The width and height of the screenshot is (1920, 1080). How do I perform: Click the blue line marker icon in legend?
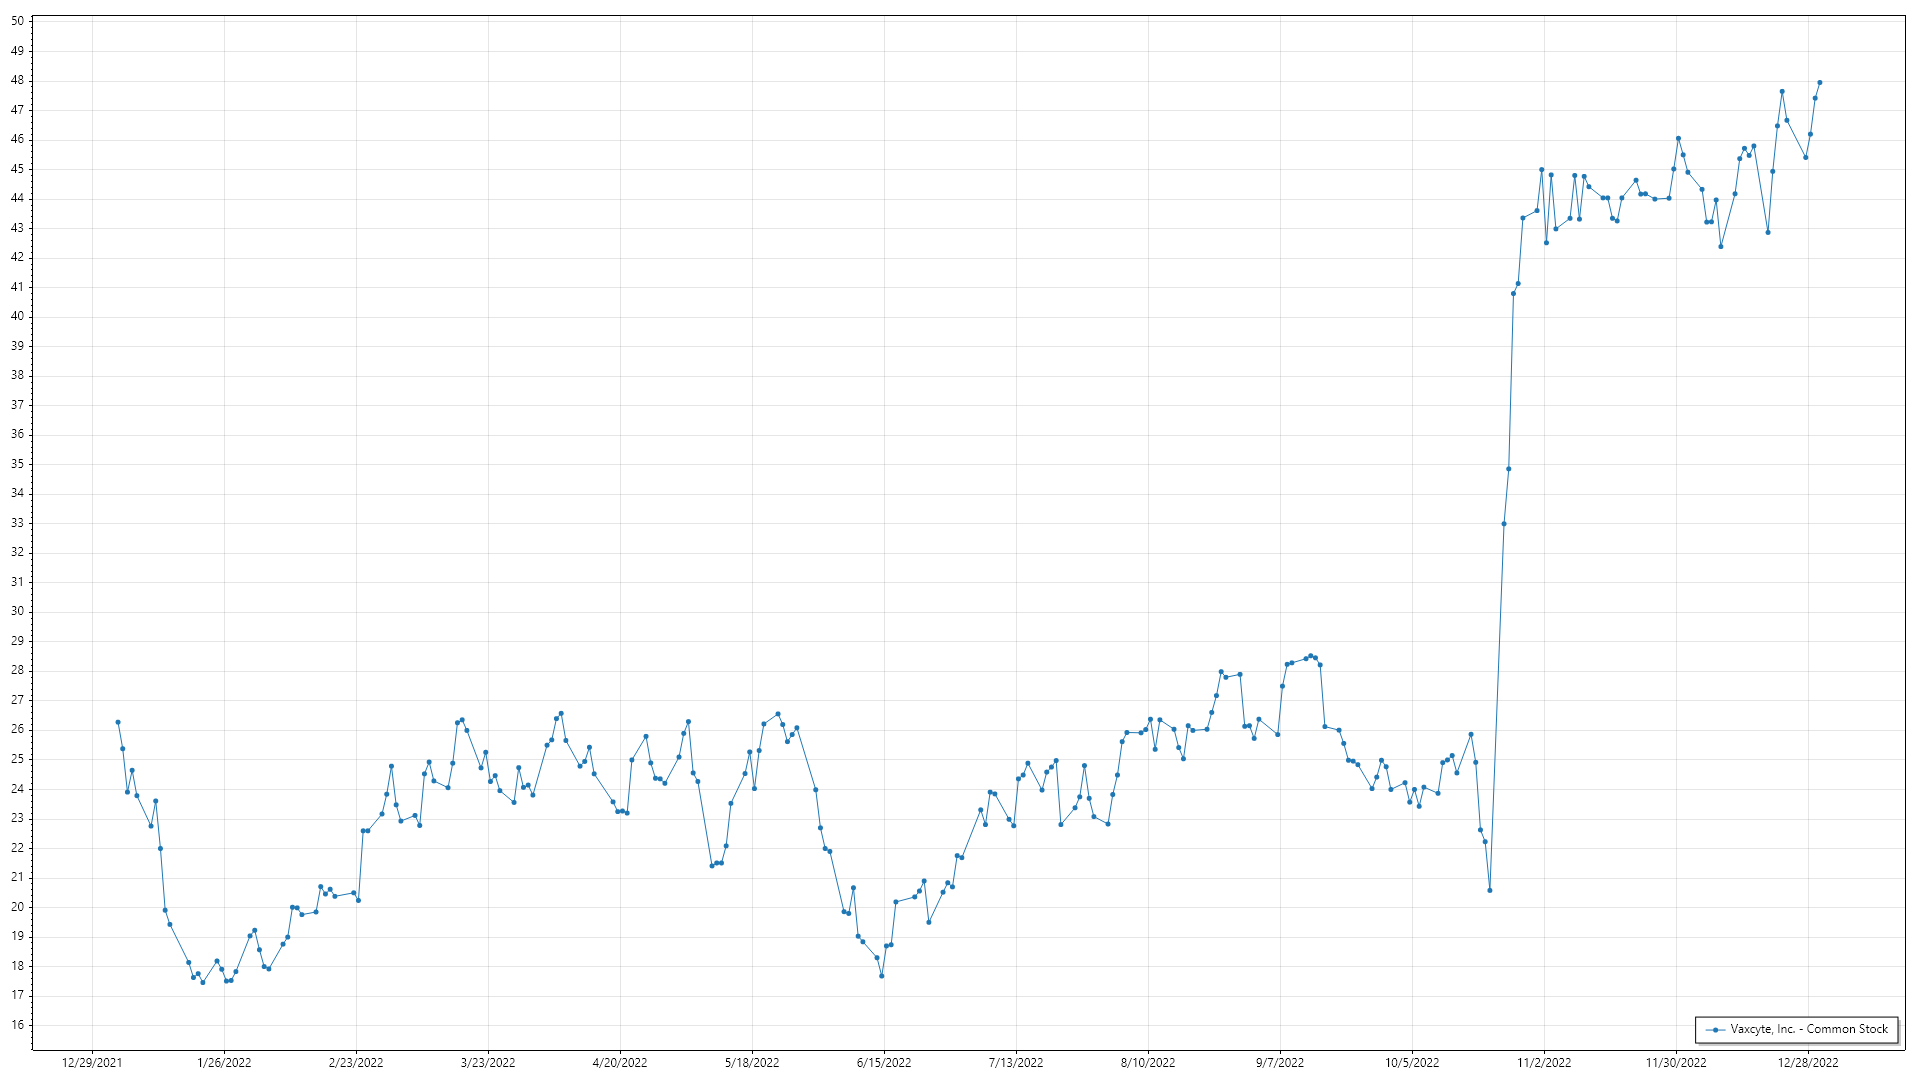tap(1716, 1029)
